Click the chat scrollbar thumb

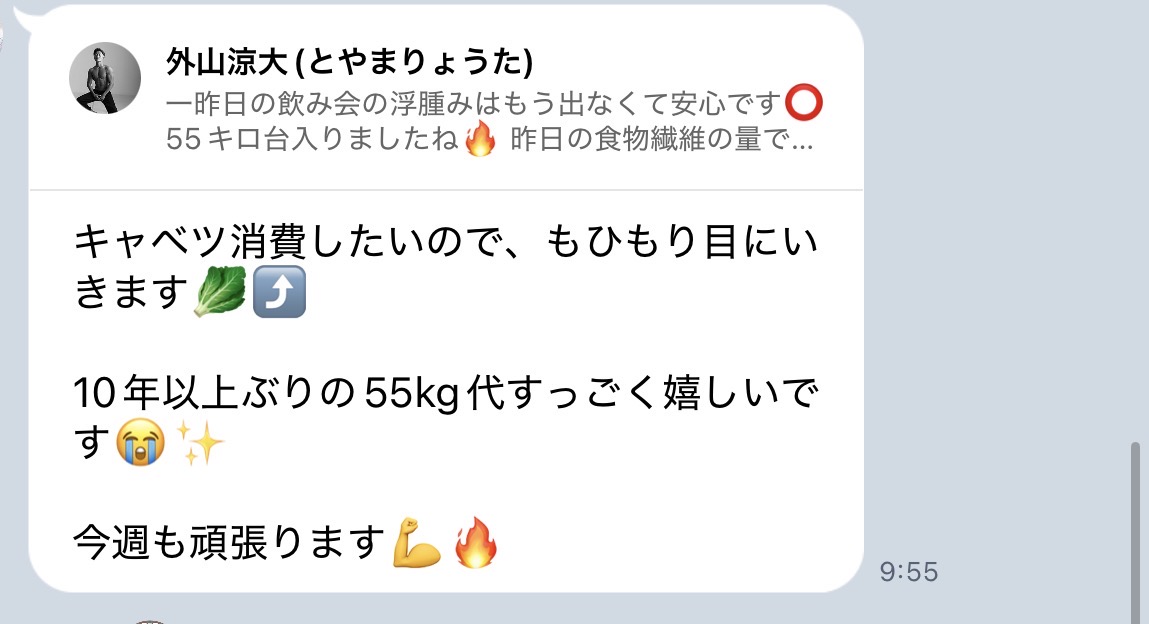click(x=1135, y=532)
